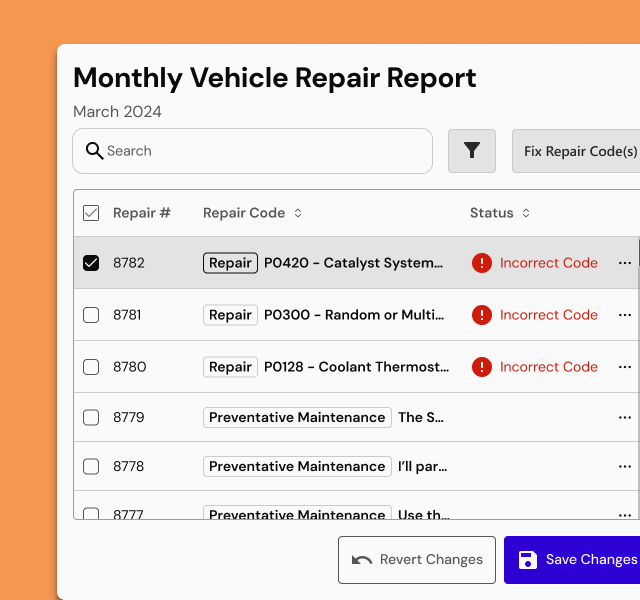The image size is (640, 600).
Task: Click the Fix Repair Code(s) button
Action: pyautogui.click(x=576, y=151)
